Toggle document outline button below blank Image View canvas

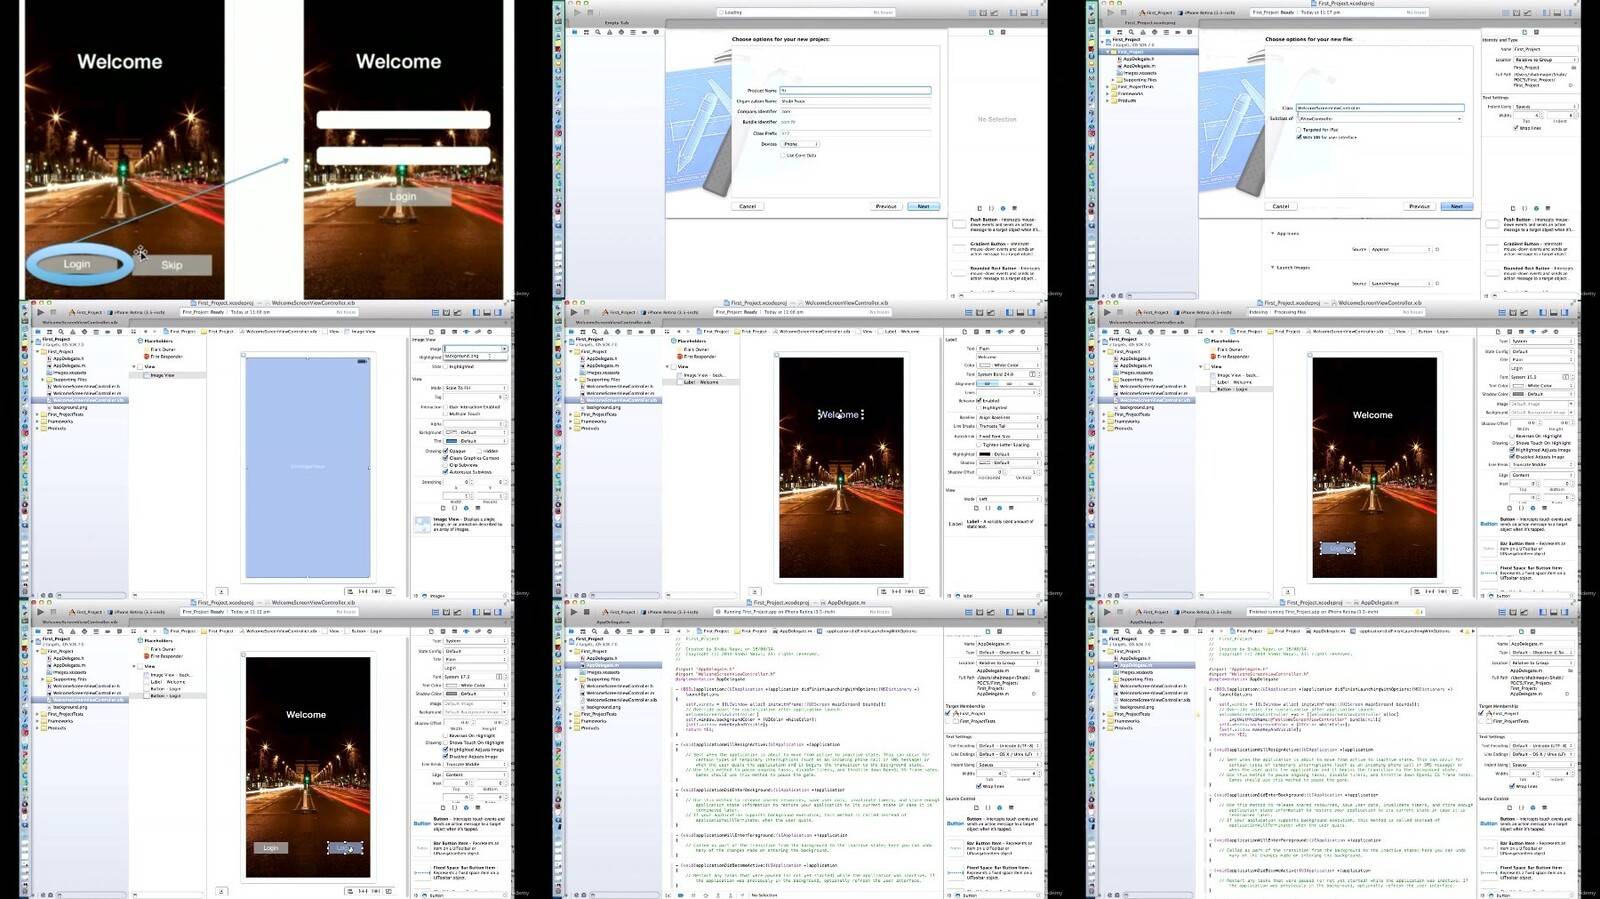[x=222, y=591]
